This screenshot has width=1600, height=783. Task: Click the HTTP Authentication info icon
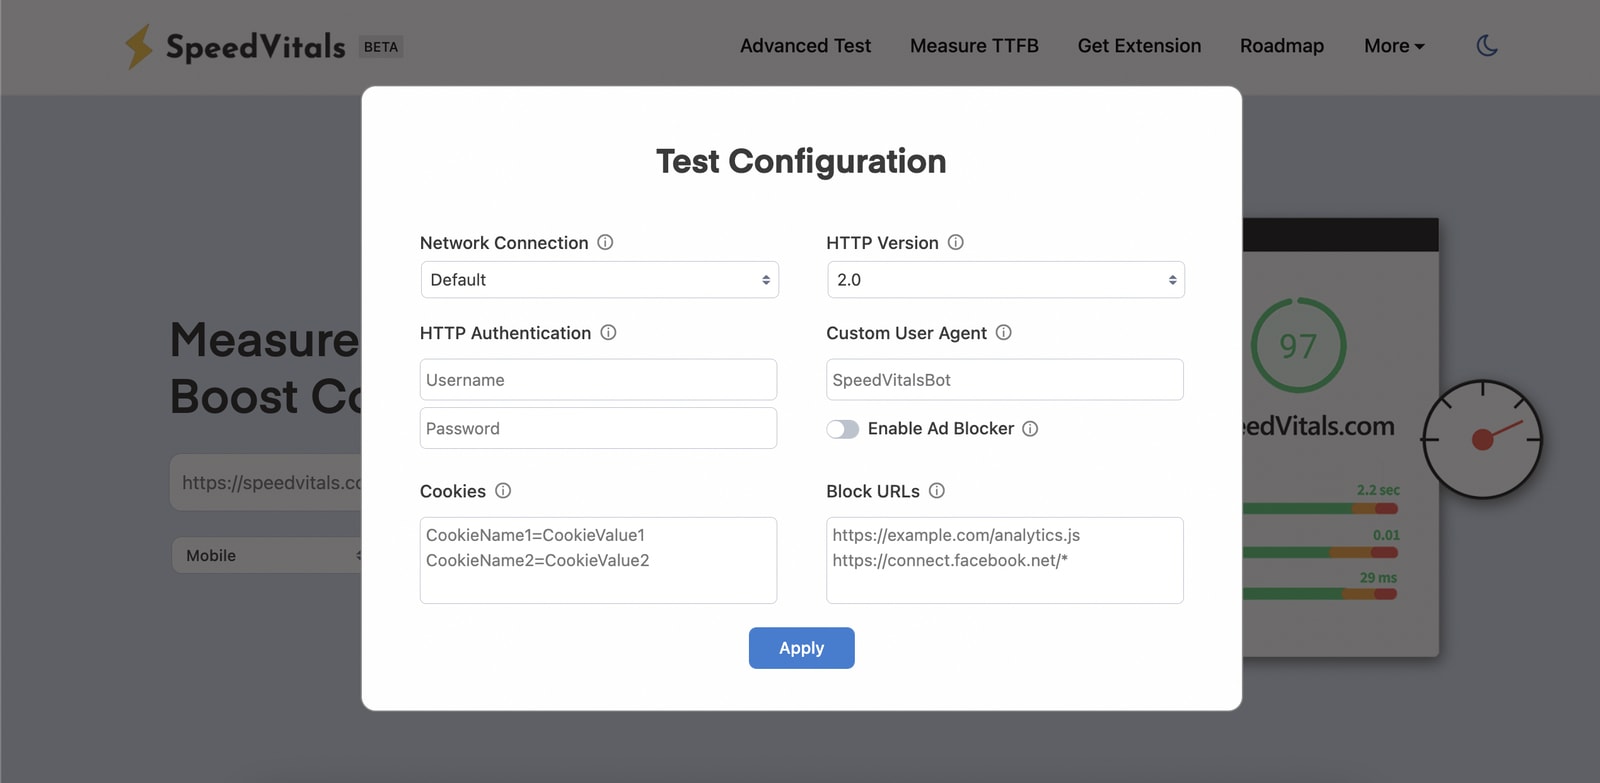(608, 332)
